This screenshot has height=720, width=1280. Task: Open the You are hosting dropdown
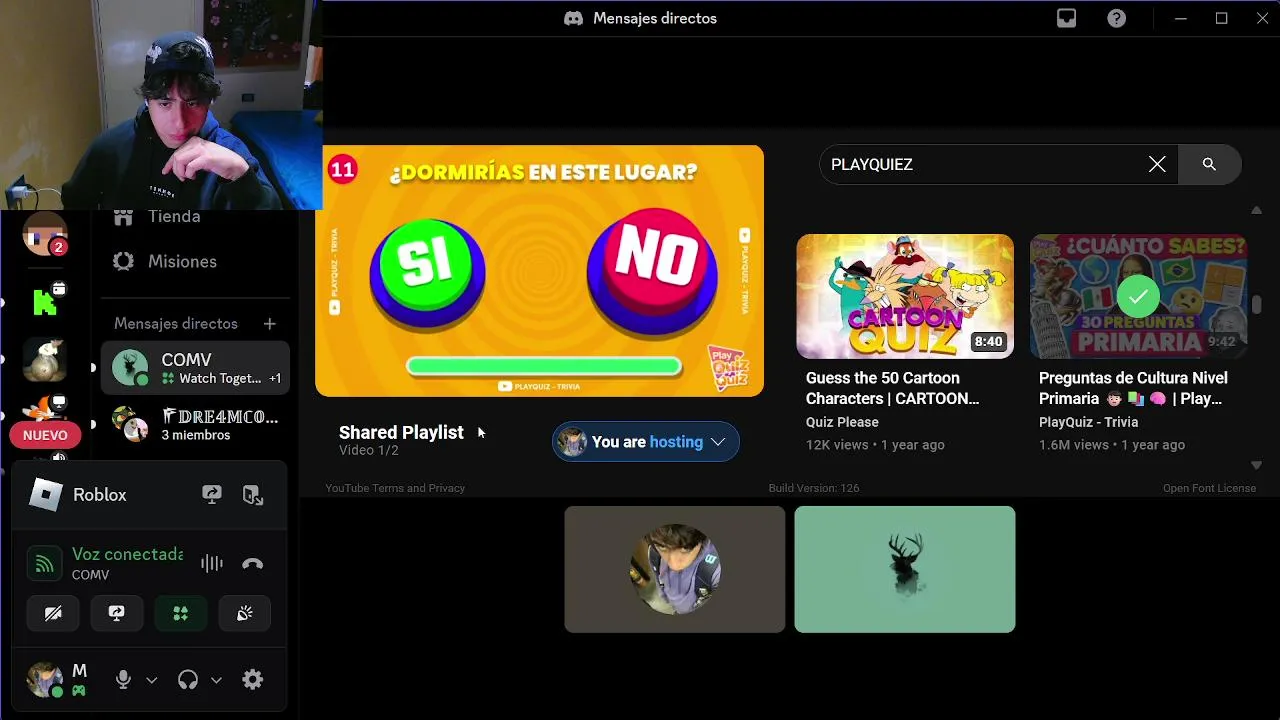(x=646, y=442)
